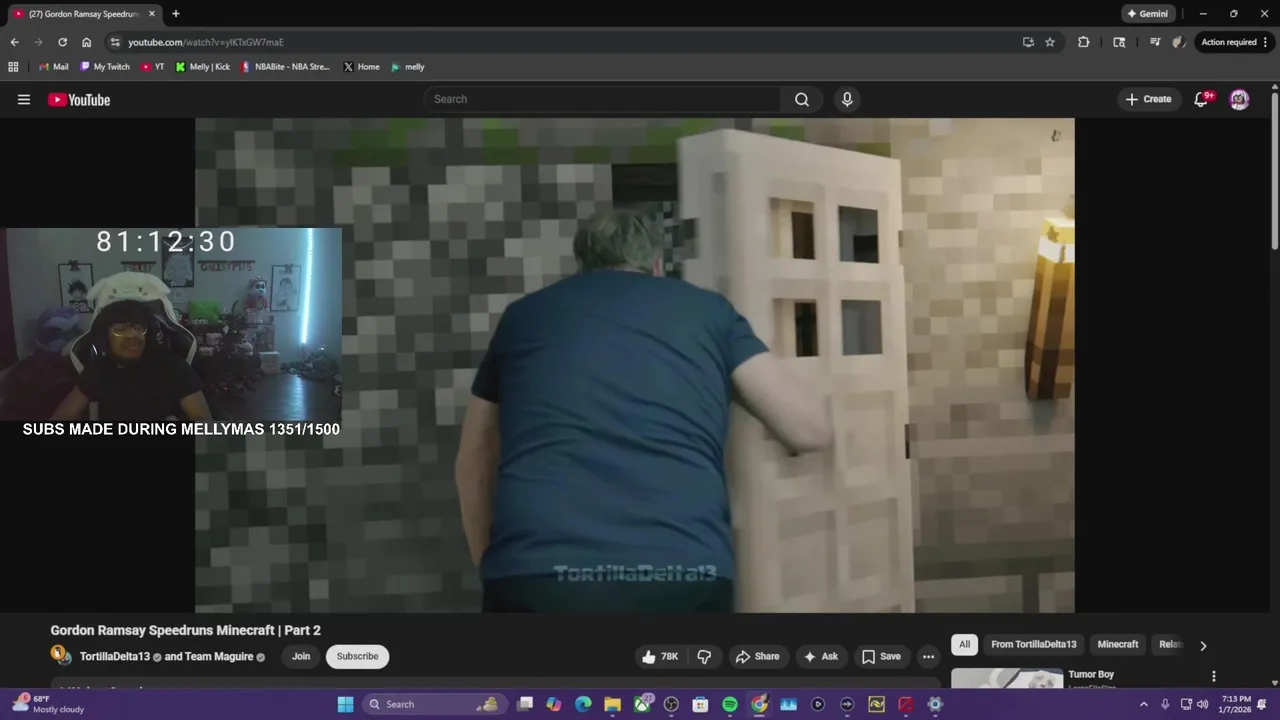Screen dimensions: 1280x720
Task: Open TortillaDelta13 channel avatar
Action: (61, 656)
